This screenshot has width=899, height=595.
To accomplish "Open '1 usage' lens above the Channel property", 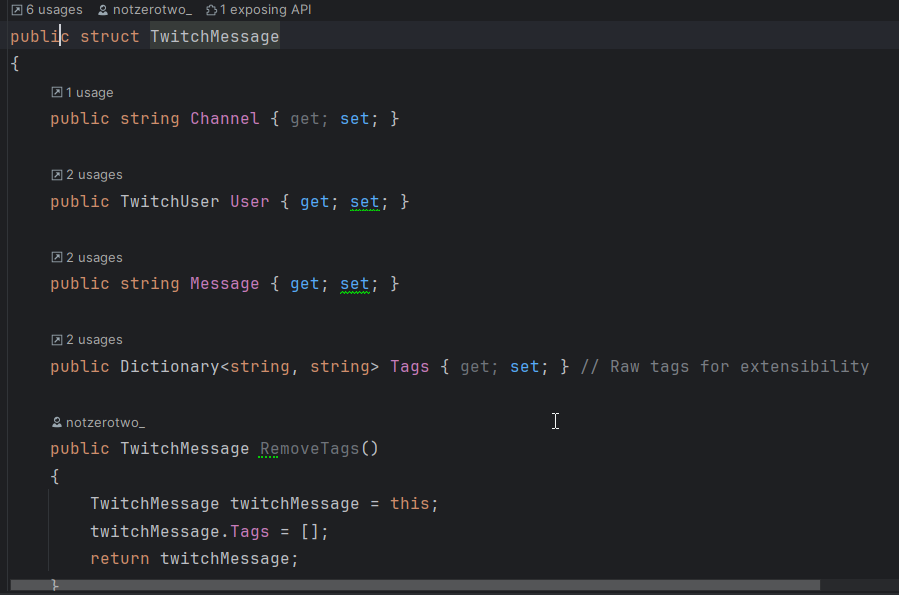I will point(89,93).
